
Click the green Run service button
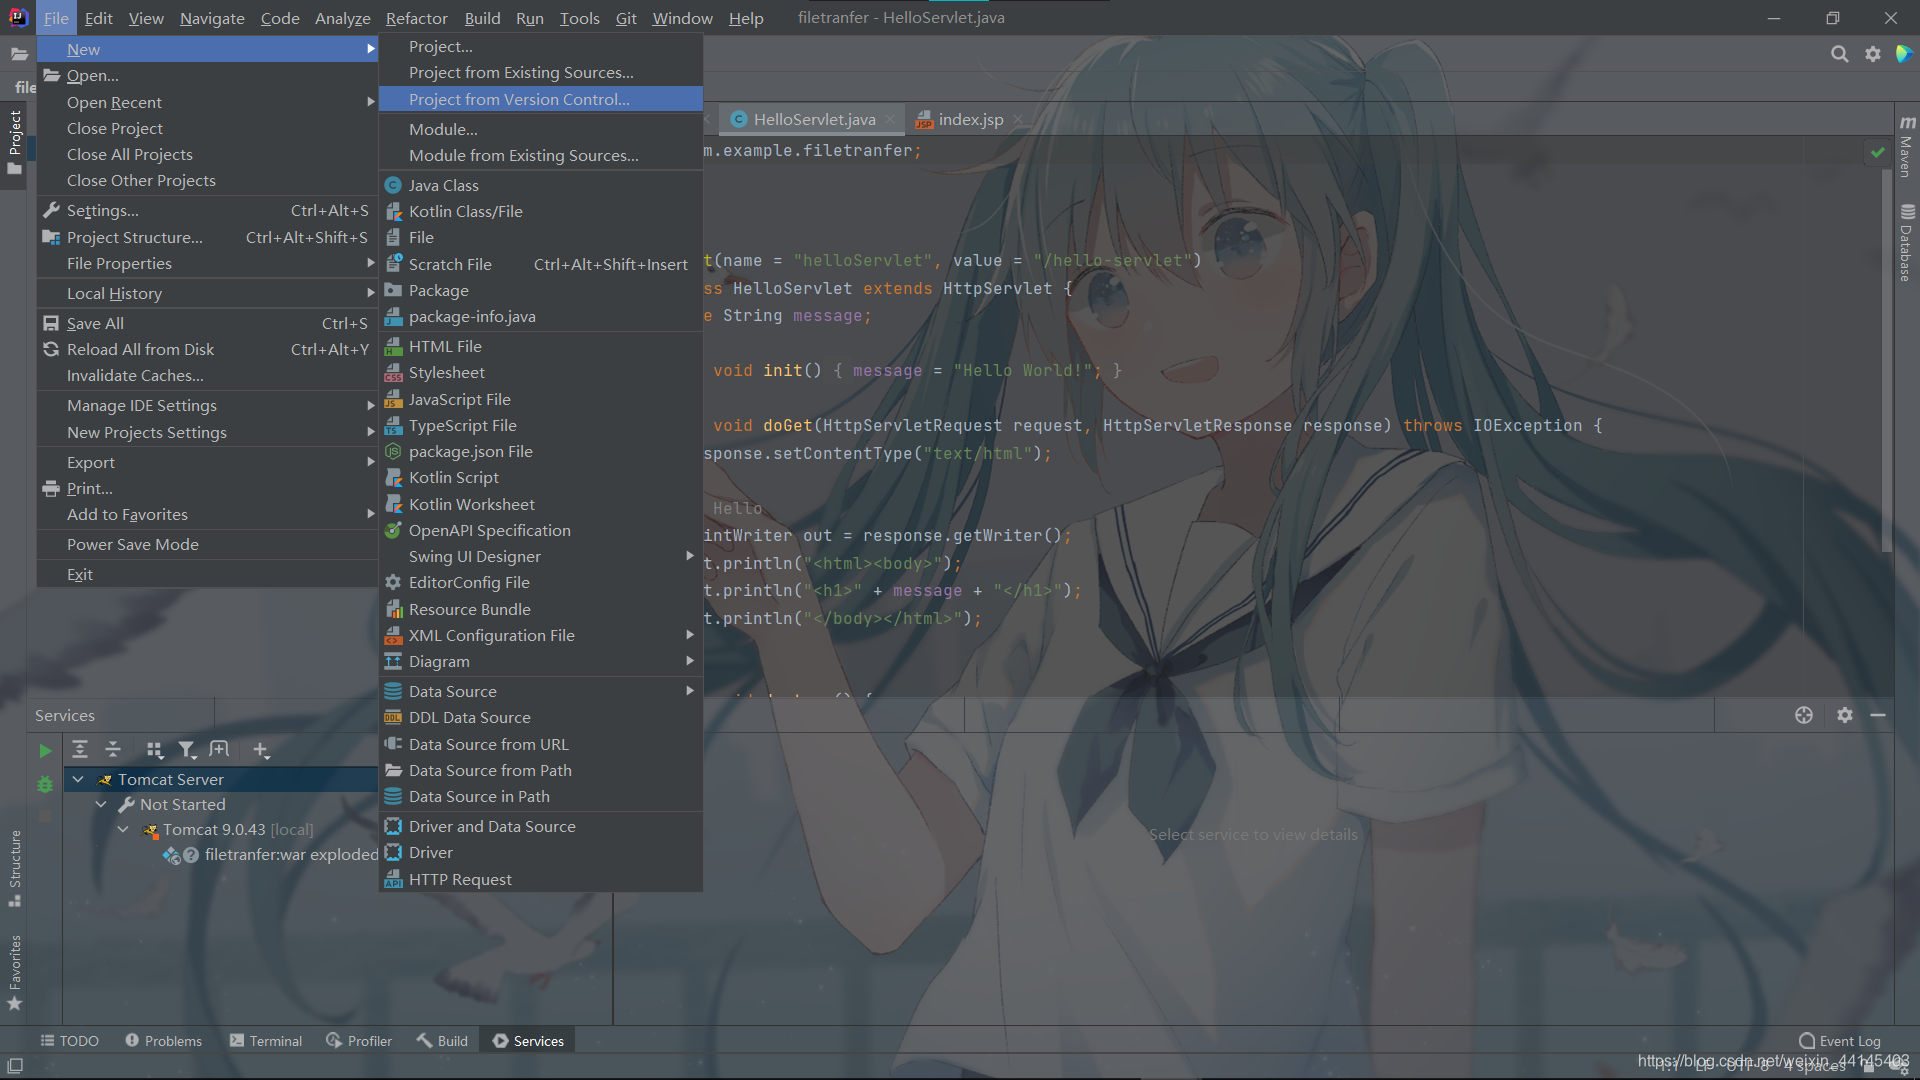(x=45, y=750)
